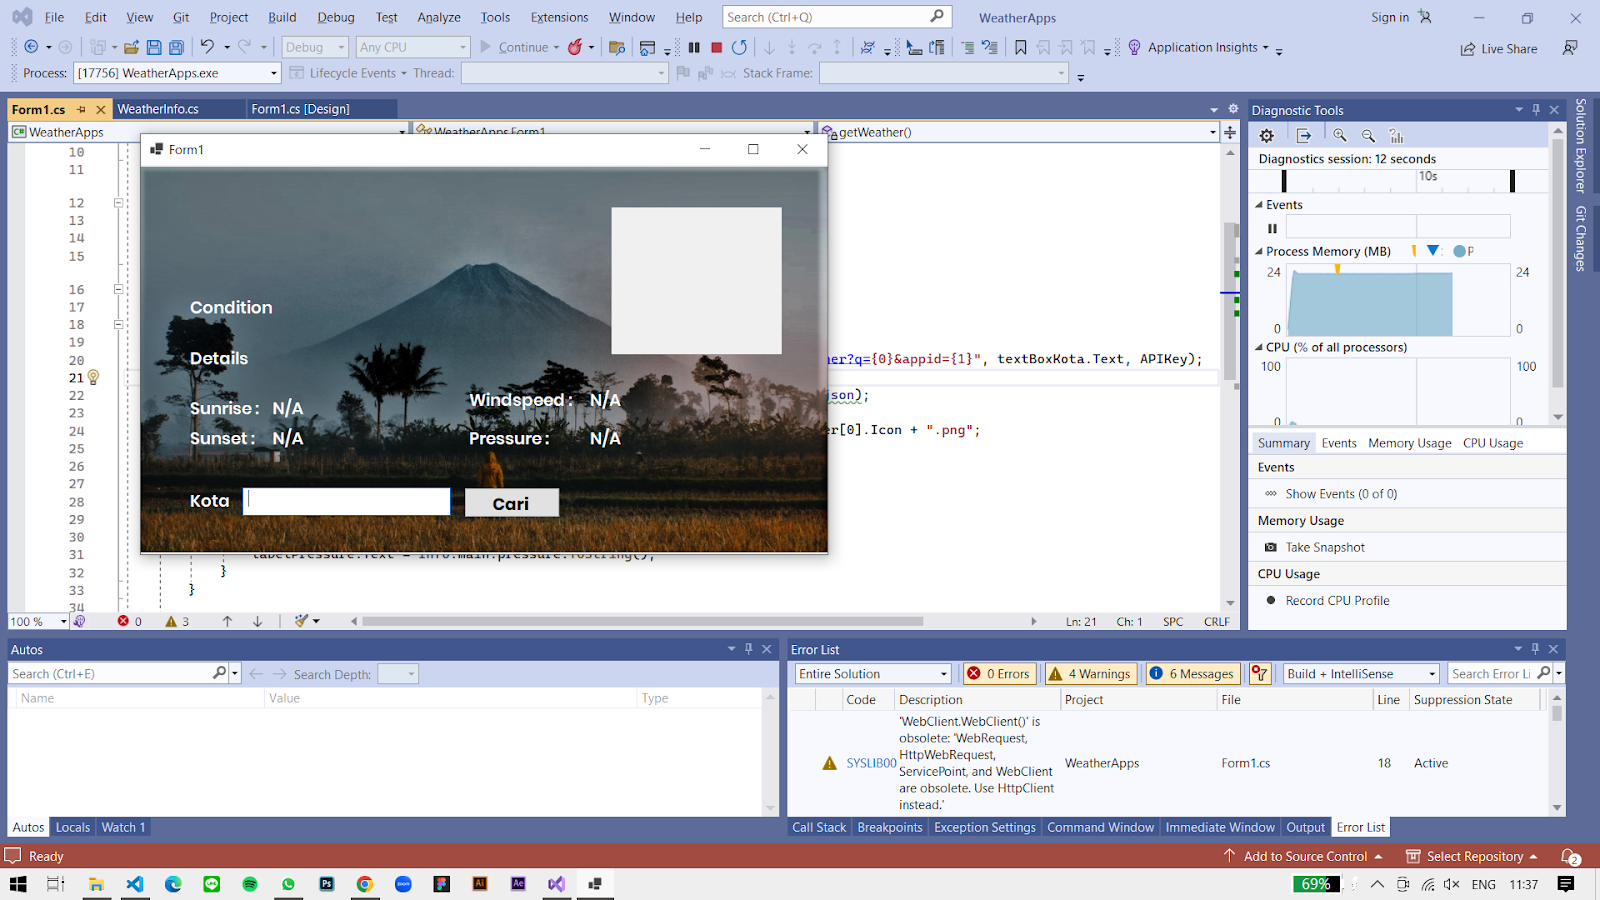
Task: Open the Application Insights dropdown arrow
Action: tap(1265, 47)
